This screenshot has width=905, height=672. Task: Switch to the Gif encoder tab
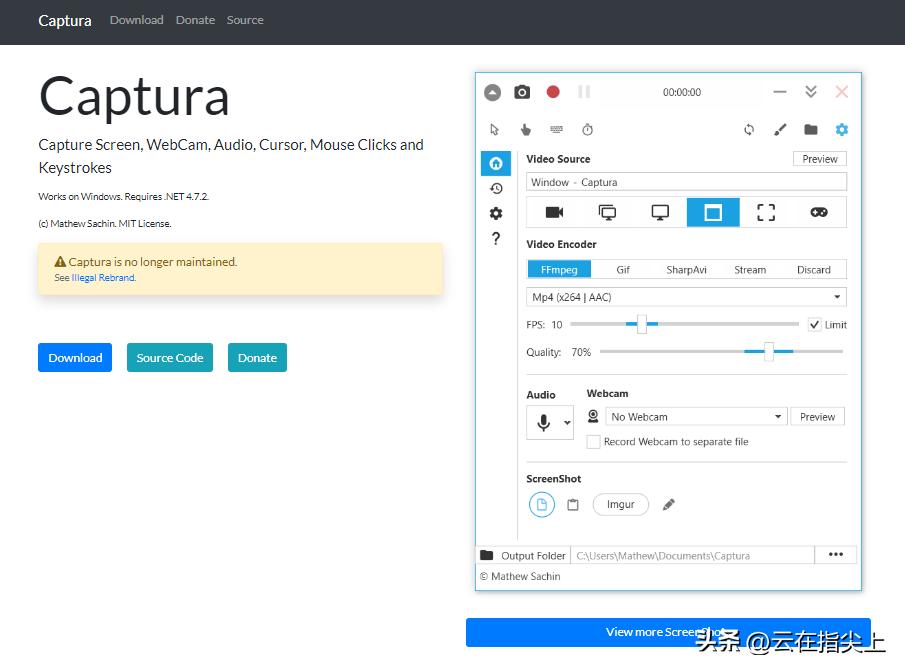(x=623, y=270)
